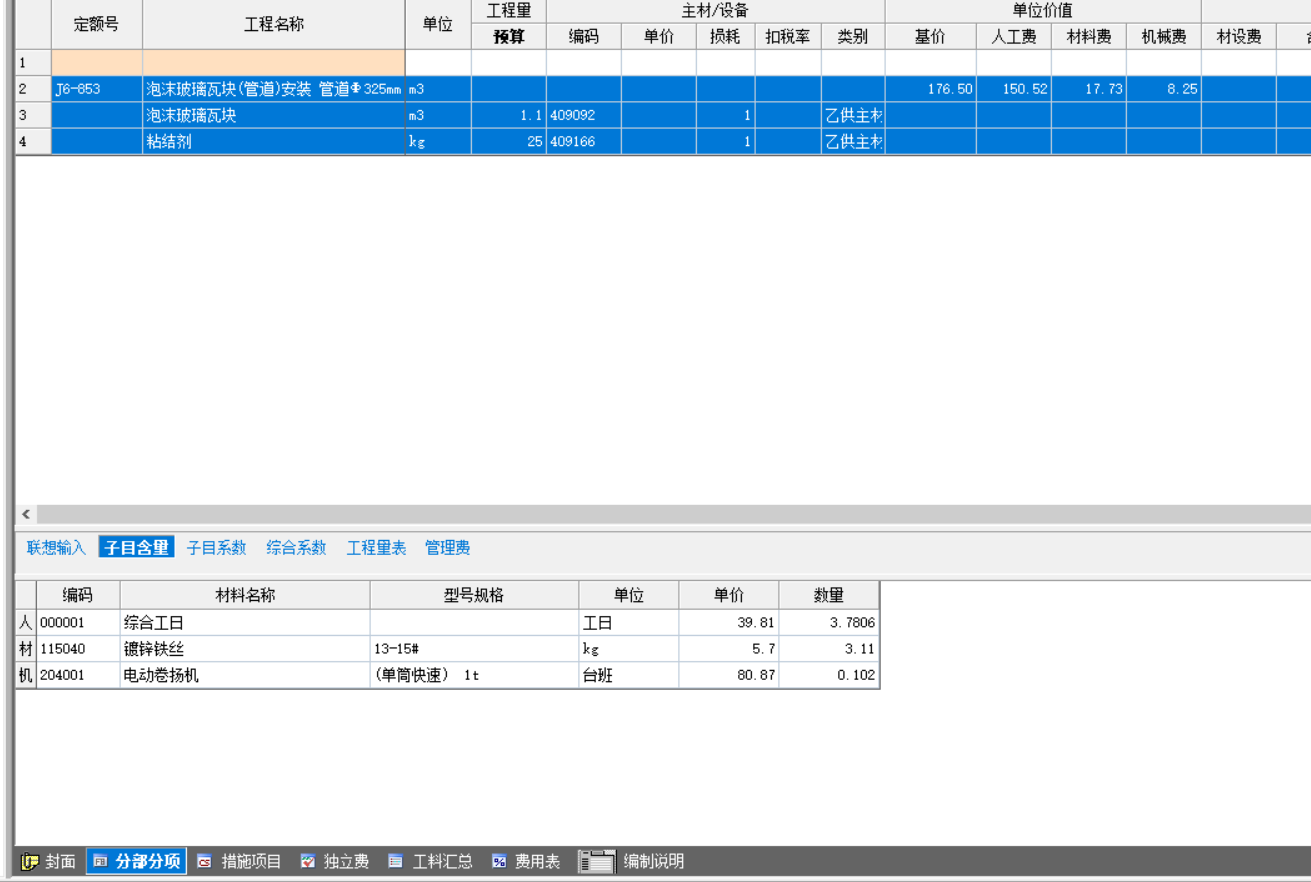1311x882 pixels.
Task: Click the 预算 column header
Action: [x=509, y=37]
